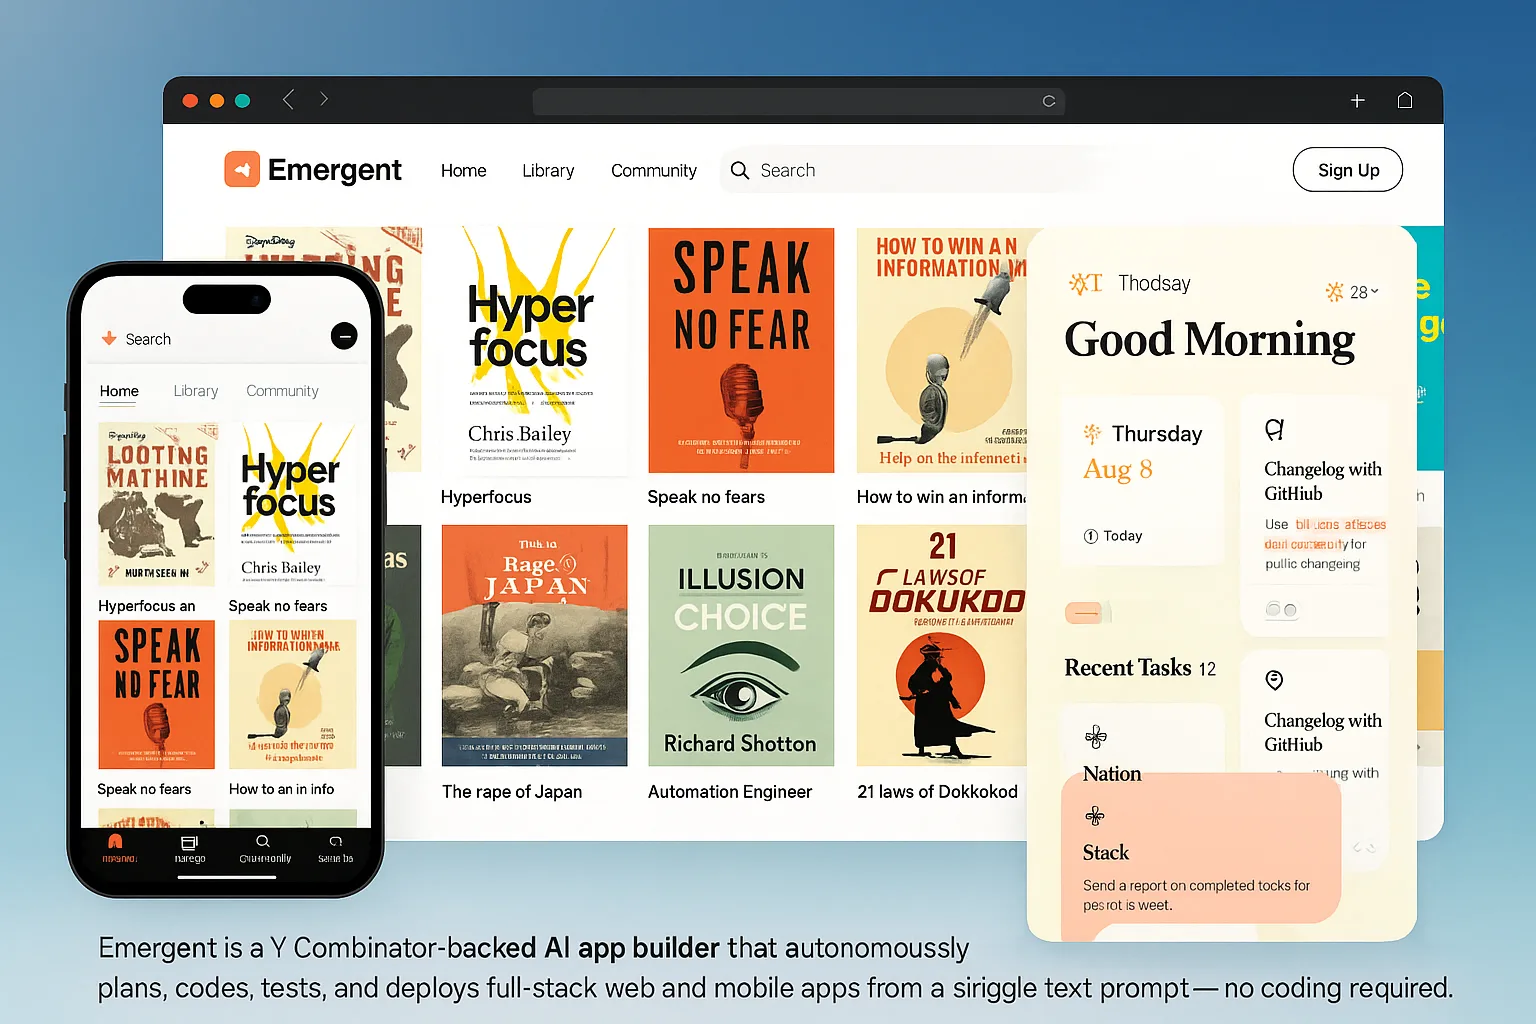Image resolution: width=1536 pixels, height=1024 pixels.
Task: Open the Hyperfocus title link on the website
Action: click(486, 497)
